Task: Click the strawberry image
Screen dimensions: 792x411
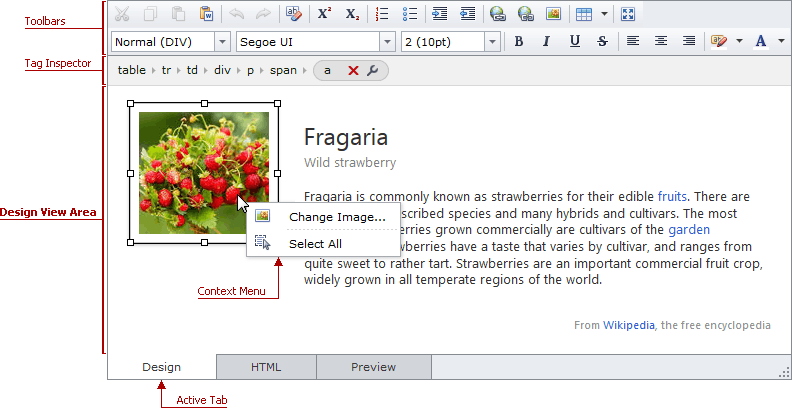Action: [204, 173]
